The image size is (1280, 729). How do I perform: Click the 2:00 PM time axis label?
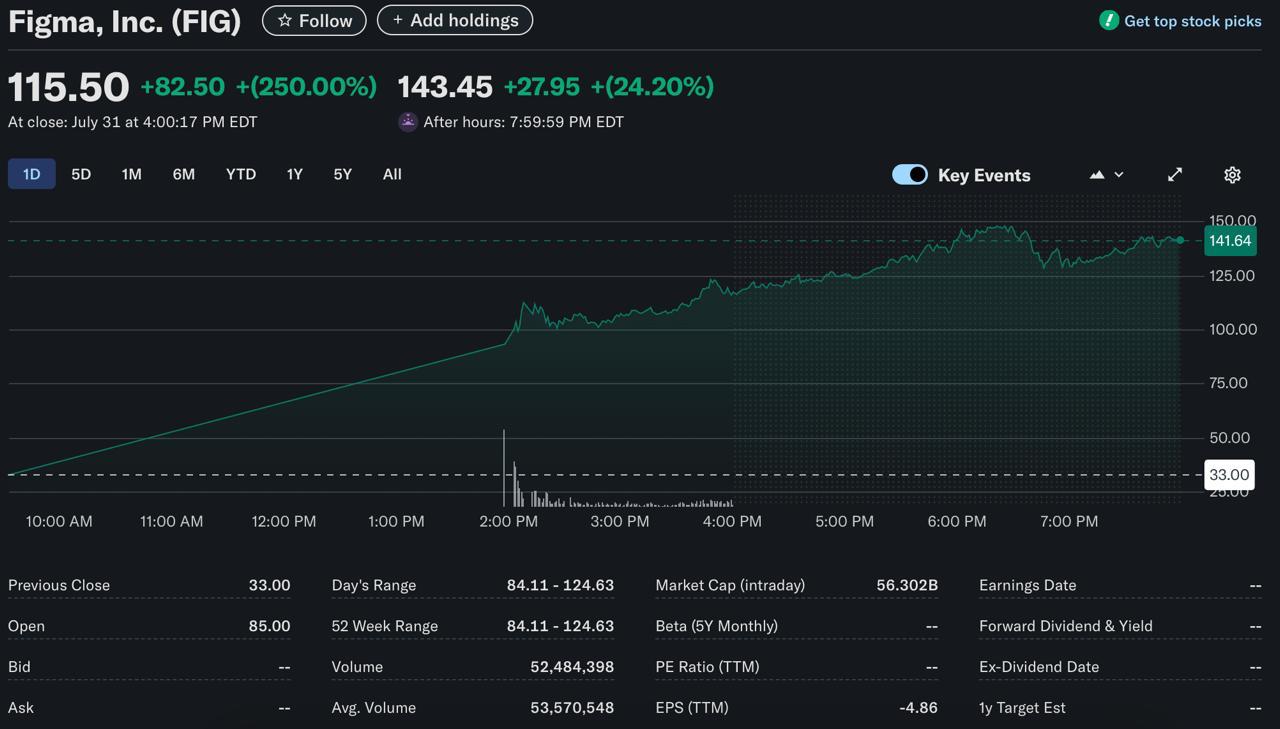508,521
